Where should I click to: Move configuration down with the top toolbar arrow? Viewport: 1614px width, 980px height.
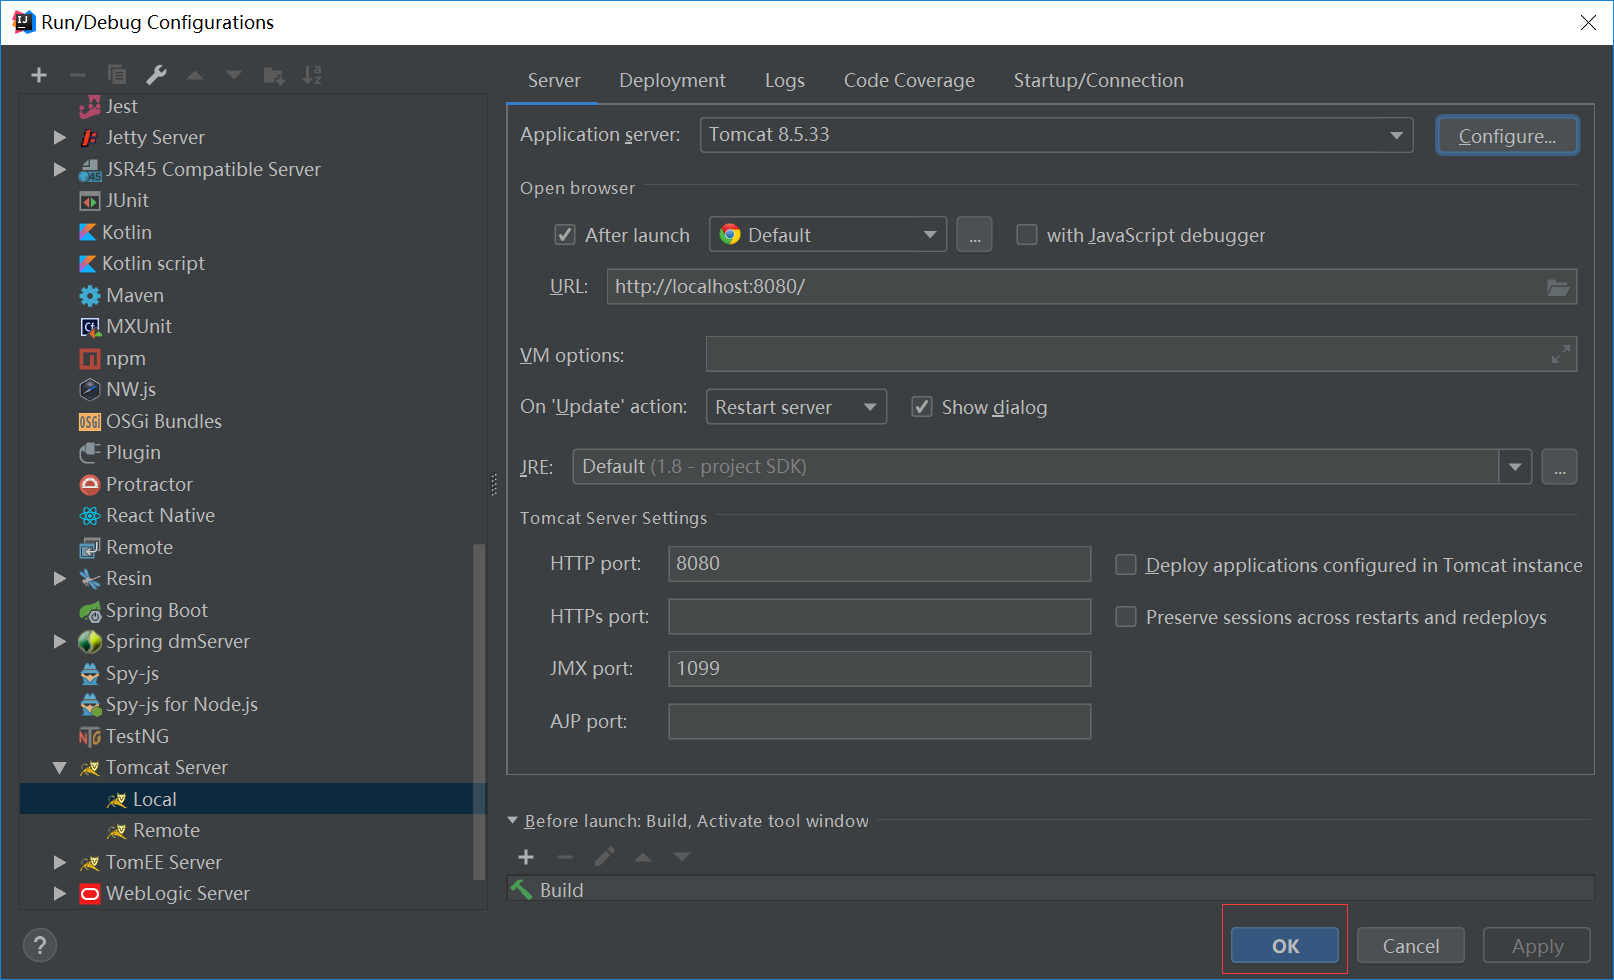point(234,75)
